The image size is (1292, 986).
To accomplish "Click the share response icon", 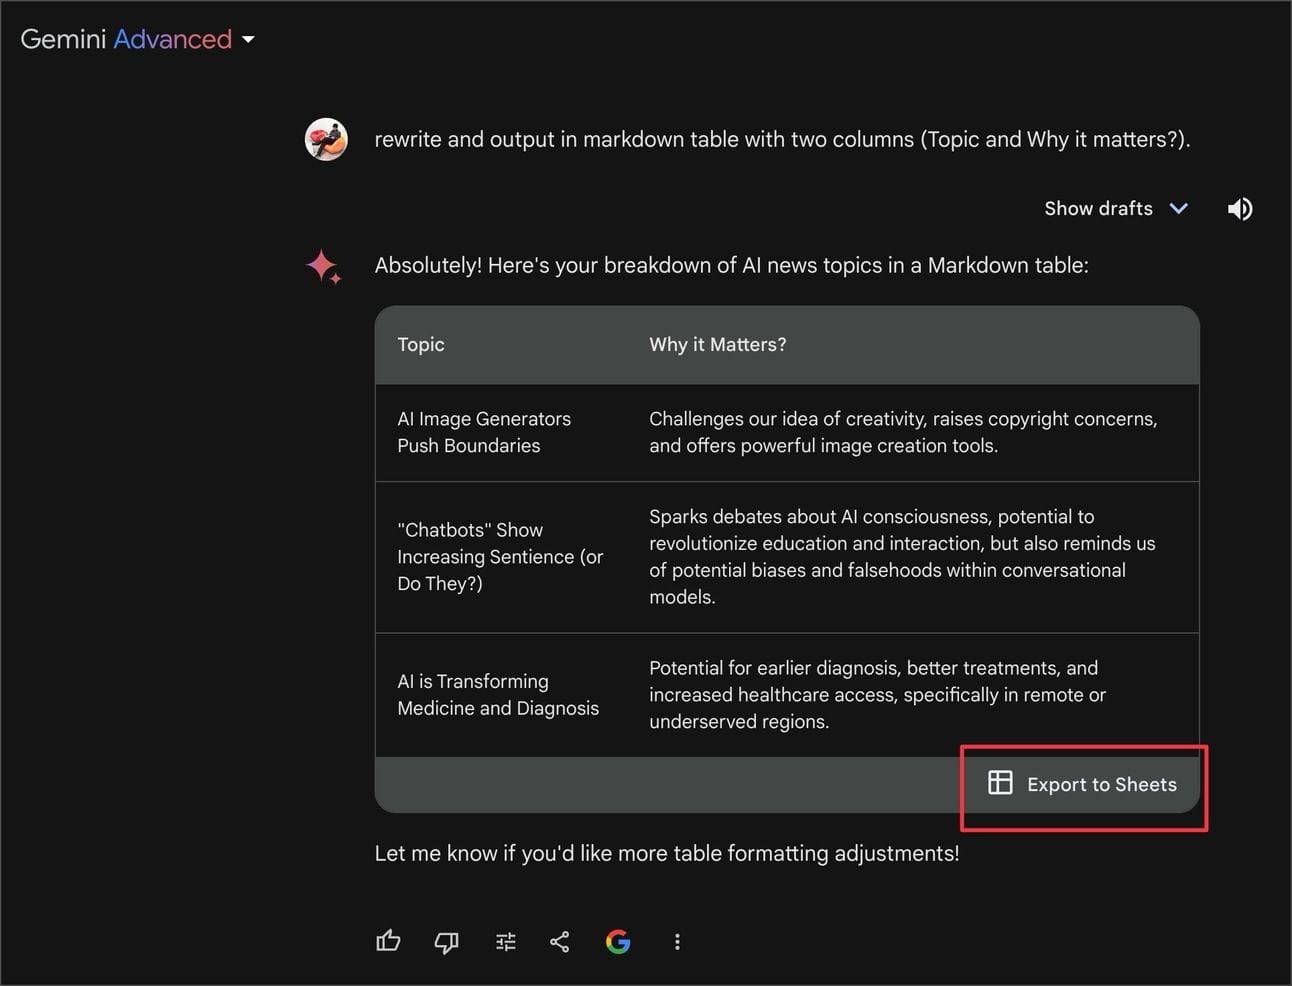I will pos(560,941).
